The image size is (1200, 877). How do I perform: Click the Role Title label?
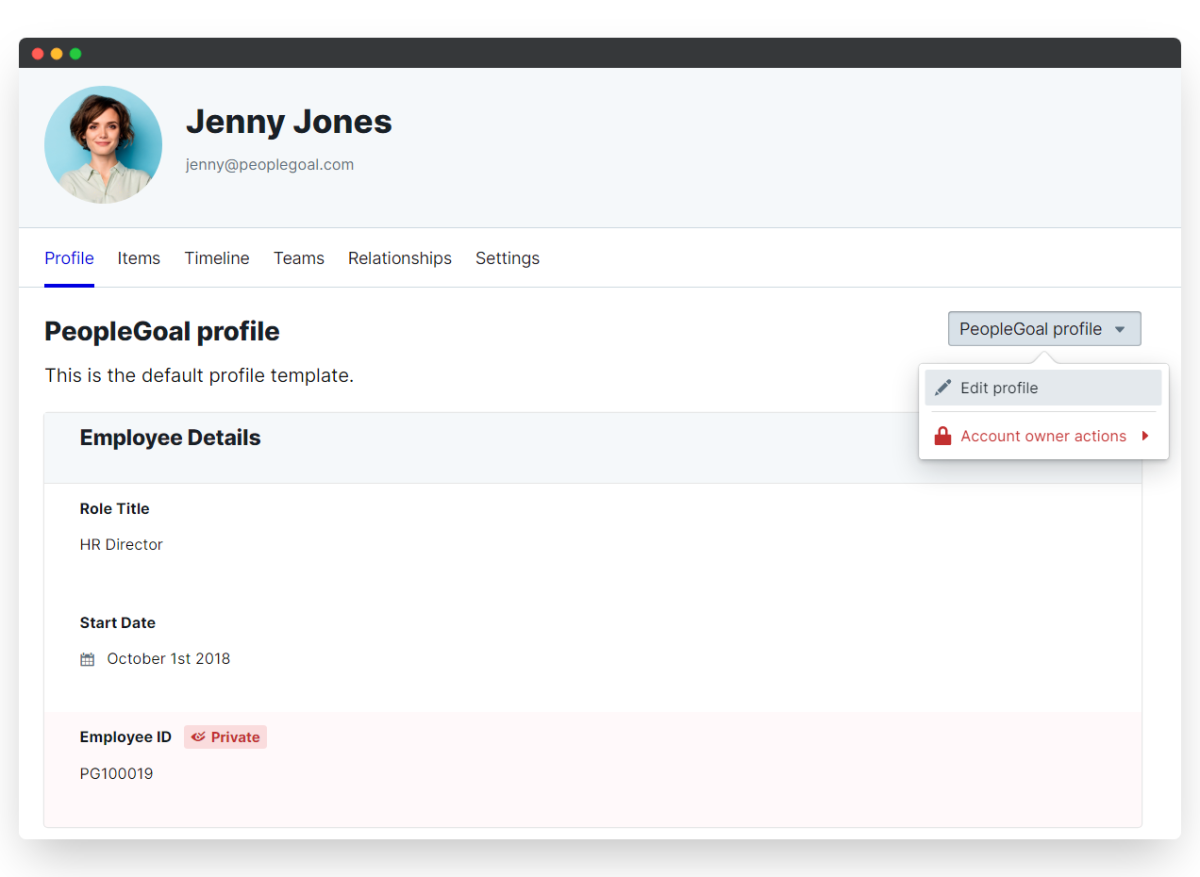point(115,509)
